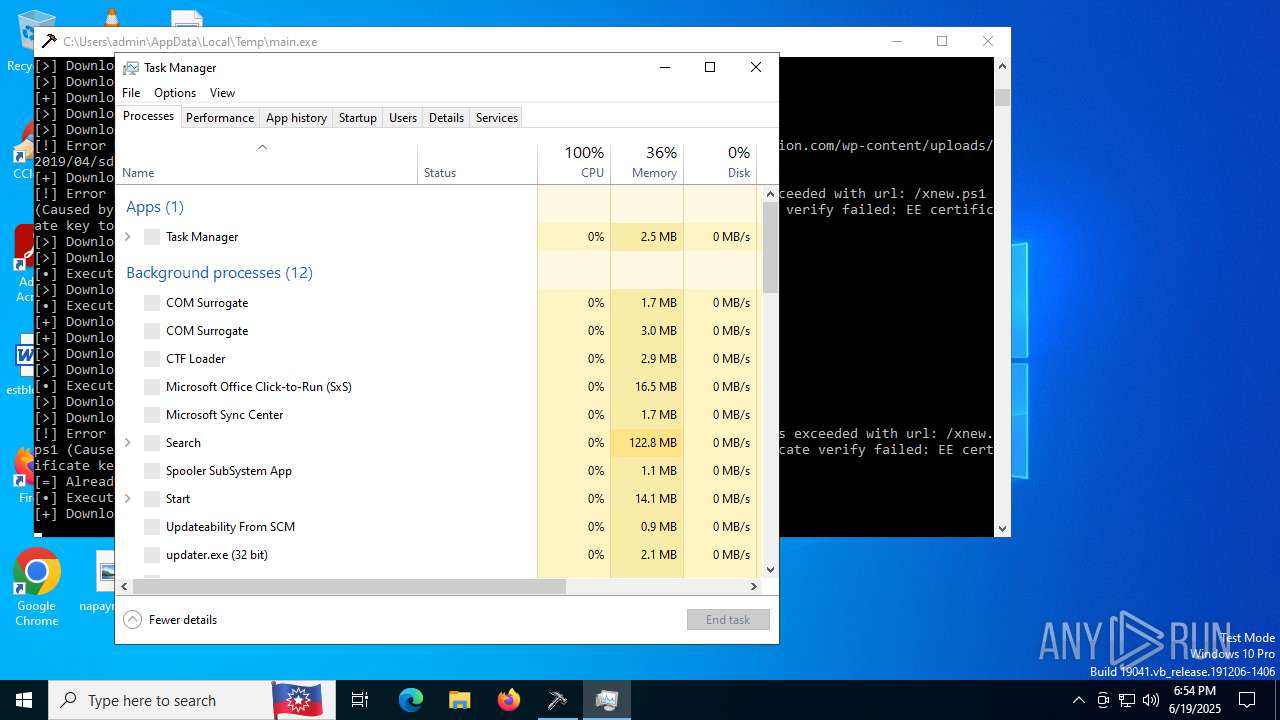Open the volume tray icon
1280x720 pixels.
[1151, 700]
